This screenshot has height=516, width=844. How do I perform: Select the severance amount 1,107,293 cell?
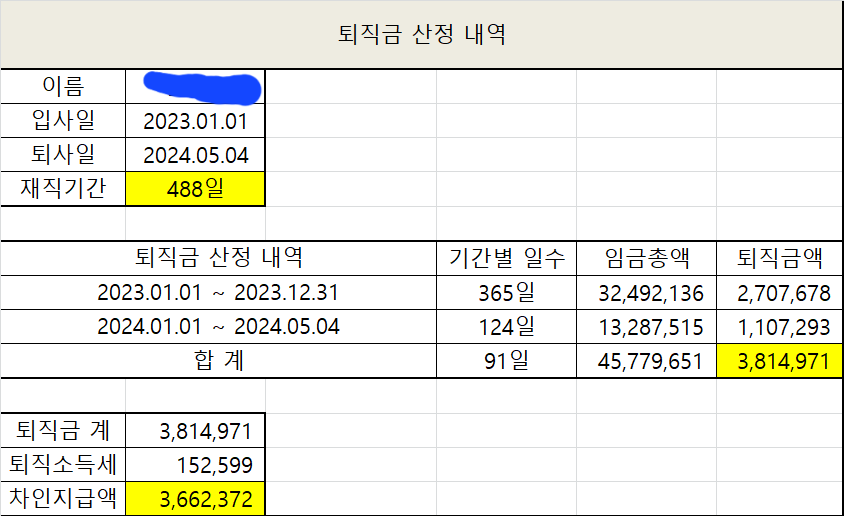[779, 327]
